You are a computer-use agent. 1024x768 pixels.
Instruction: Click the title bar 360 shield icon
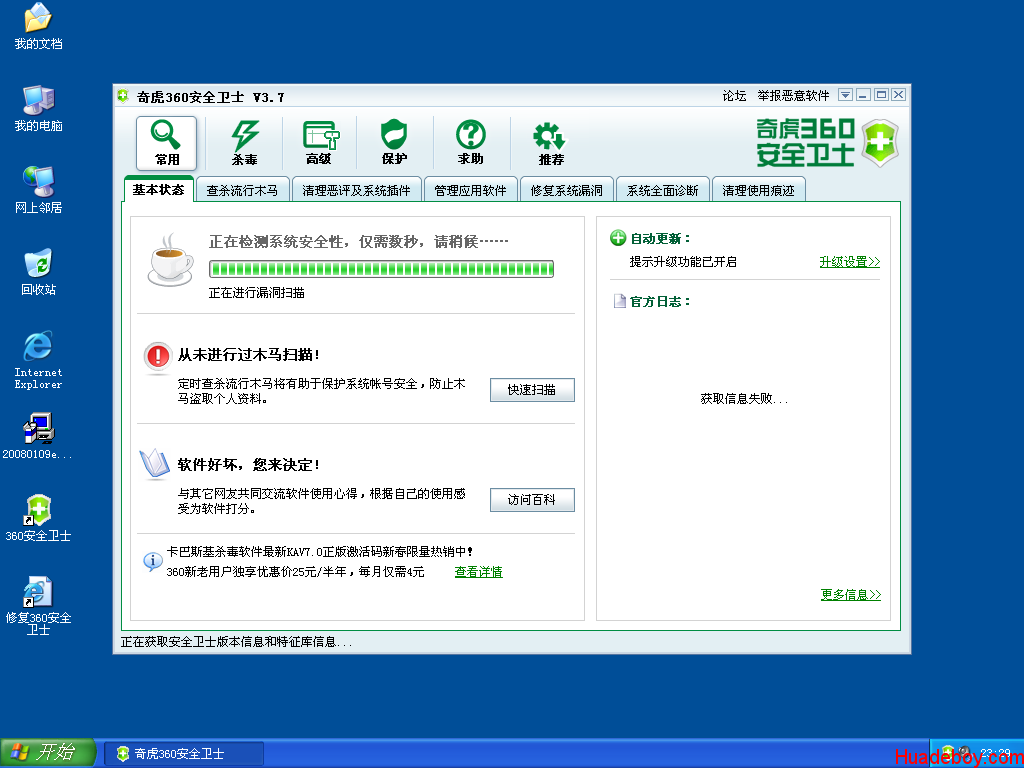click(123, 97)
